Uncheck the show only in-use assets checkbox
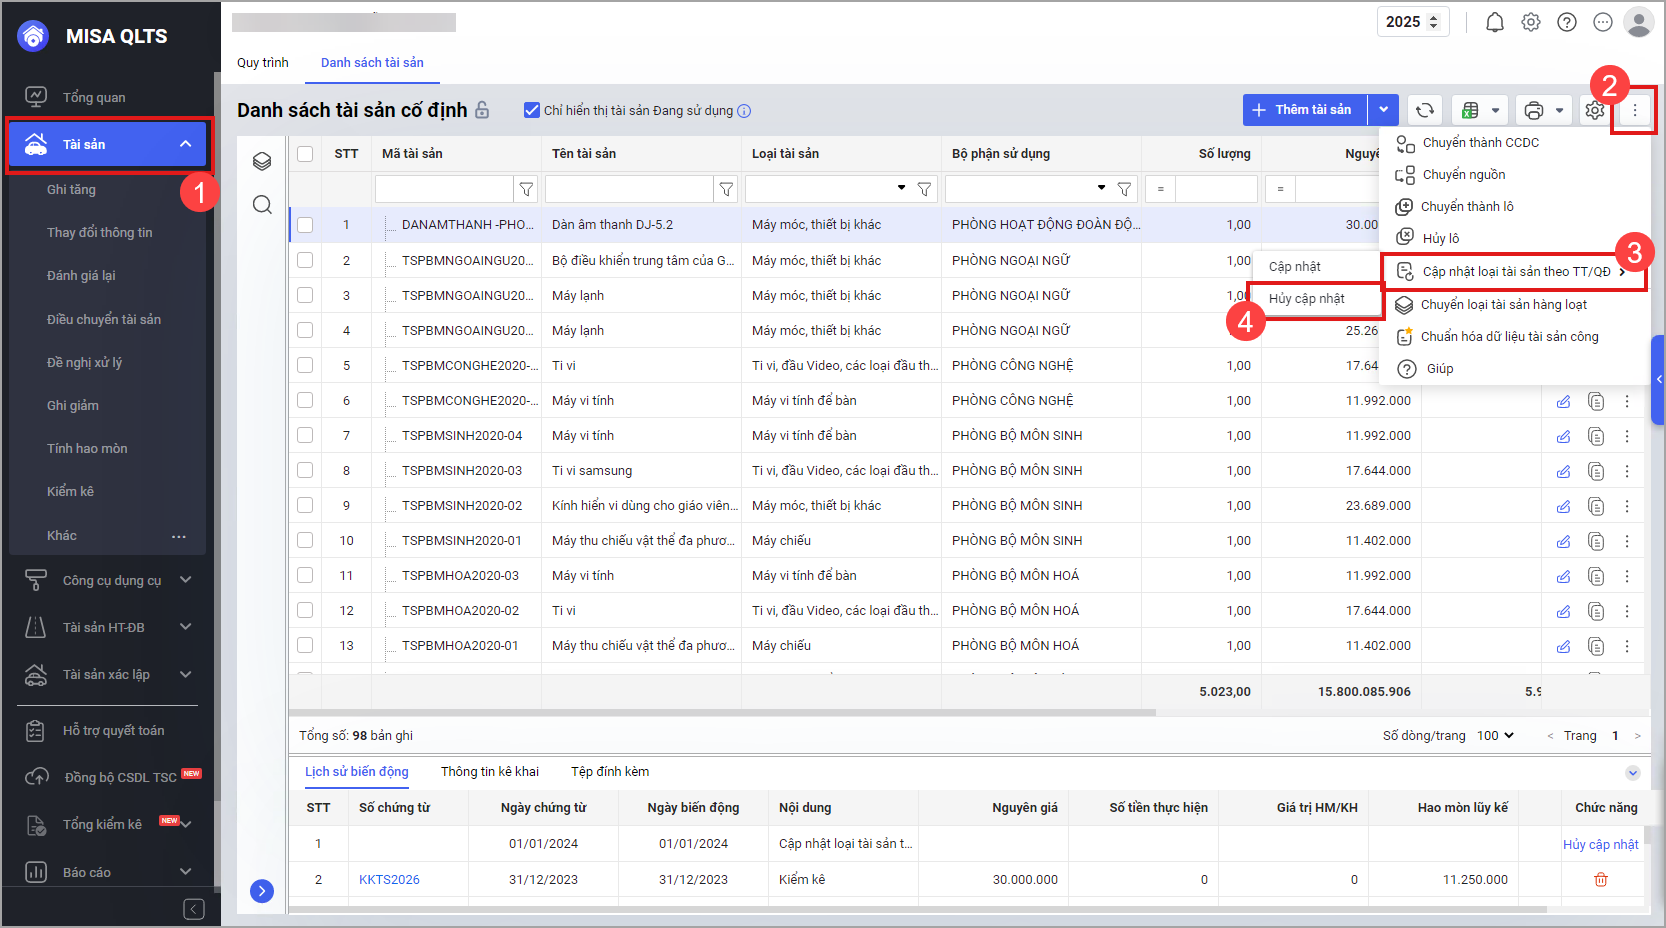This screenshot has height=928, width=1666. tap(532, 110)
